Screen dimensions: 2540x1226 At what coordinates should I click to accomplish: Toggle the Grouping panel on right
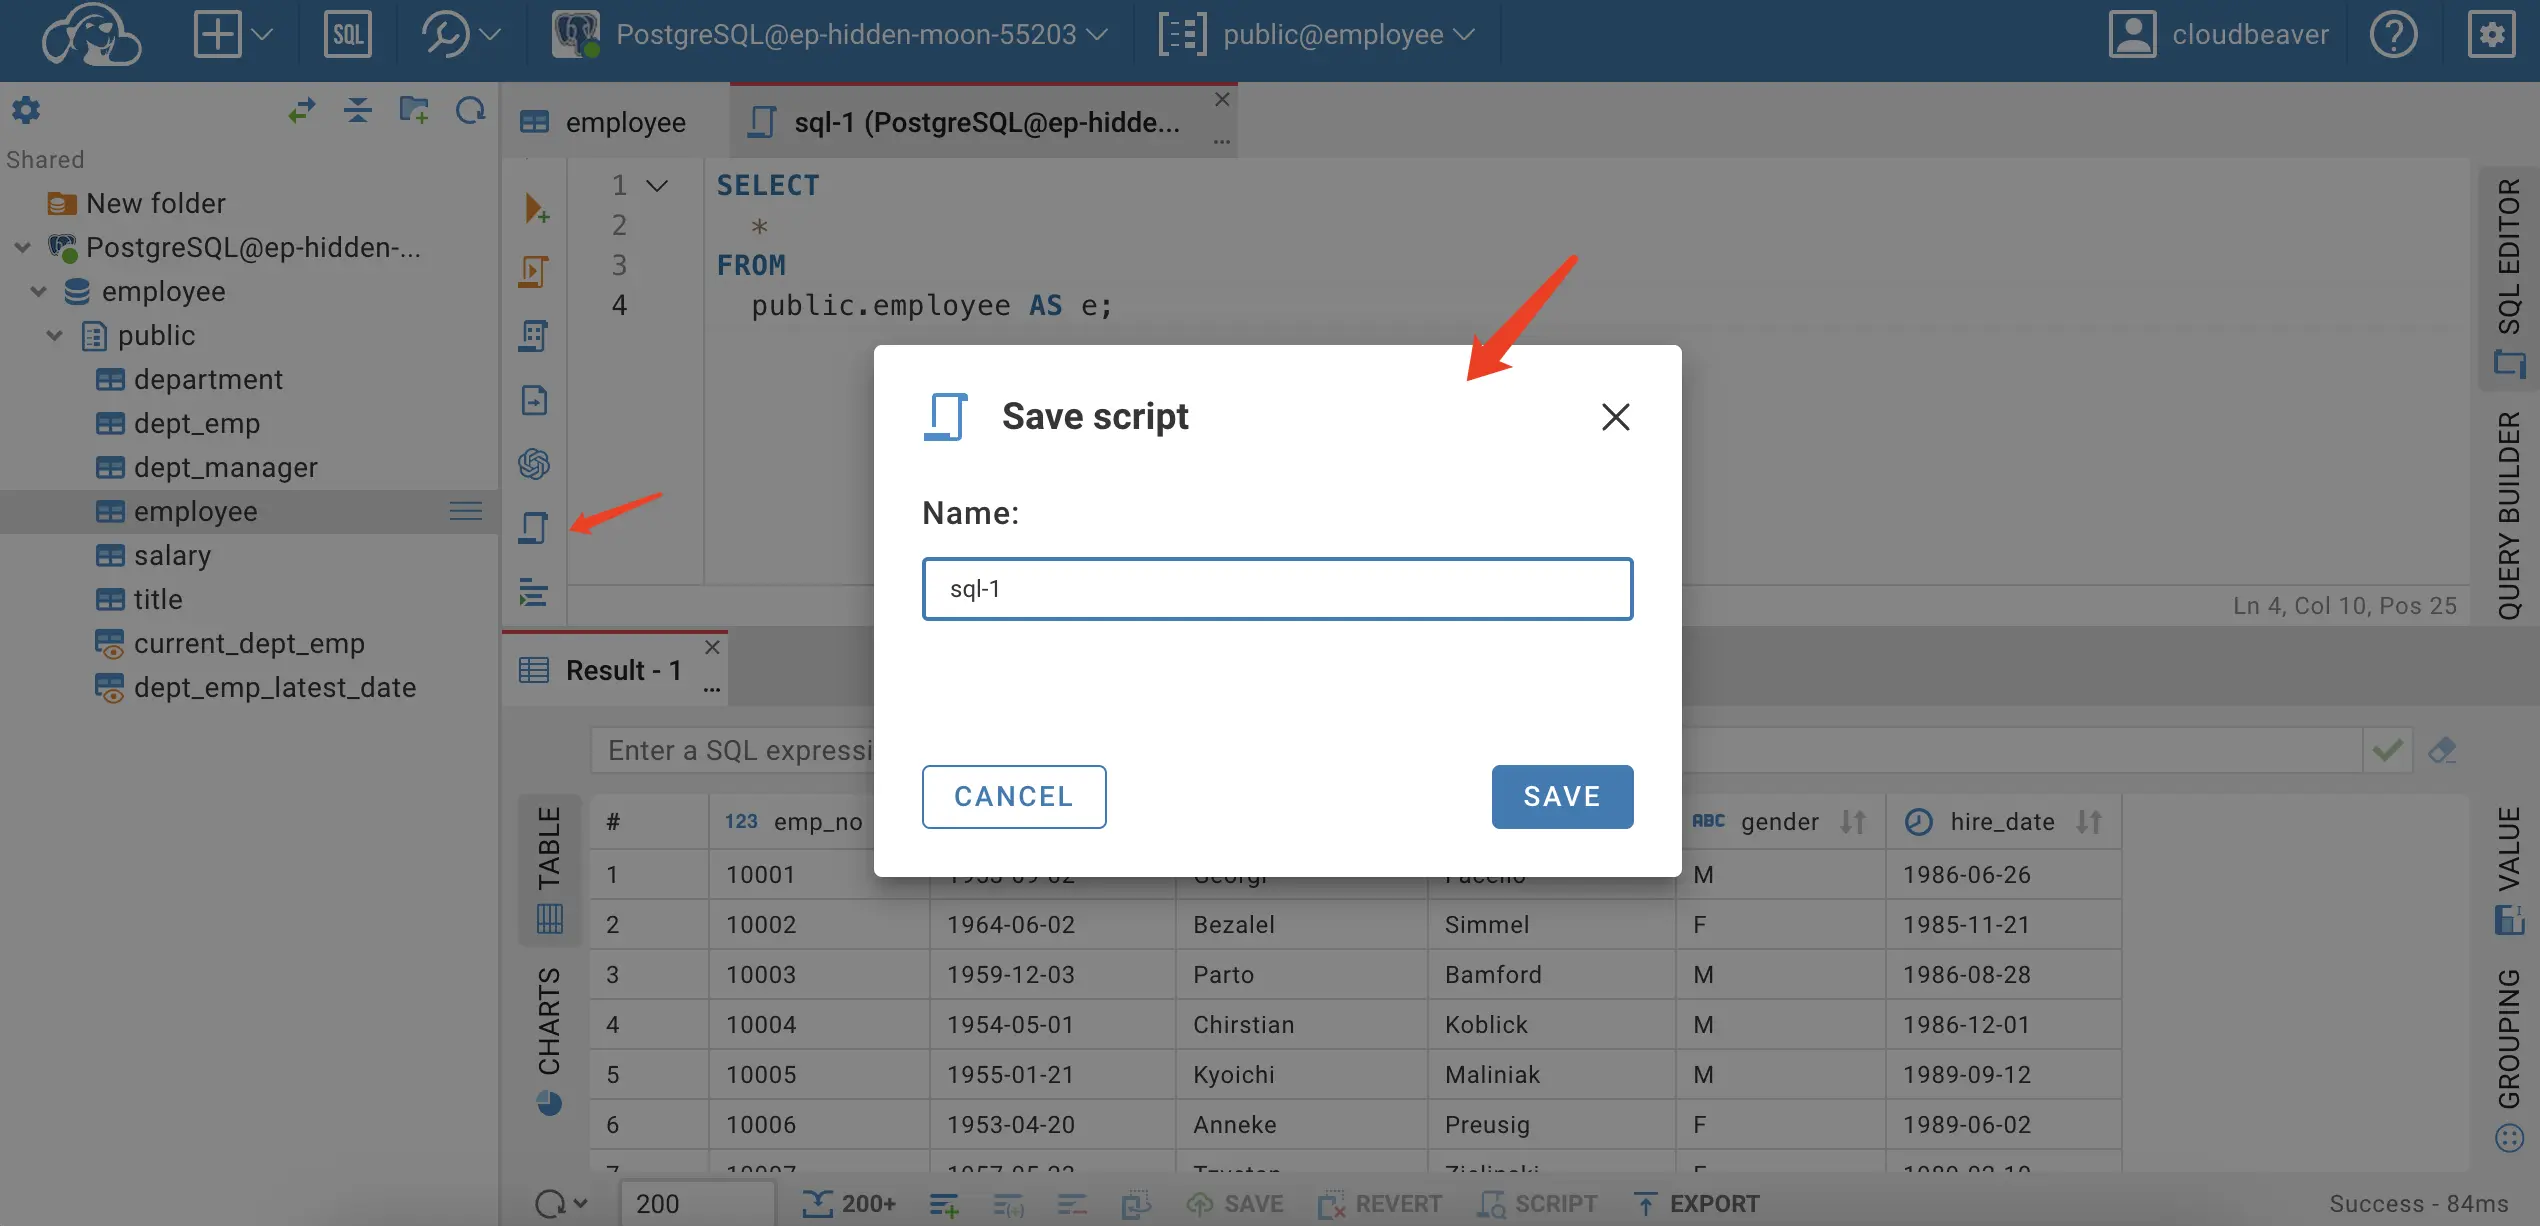(x=2509, y=1046)
